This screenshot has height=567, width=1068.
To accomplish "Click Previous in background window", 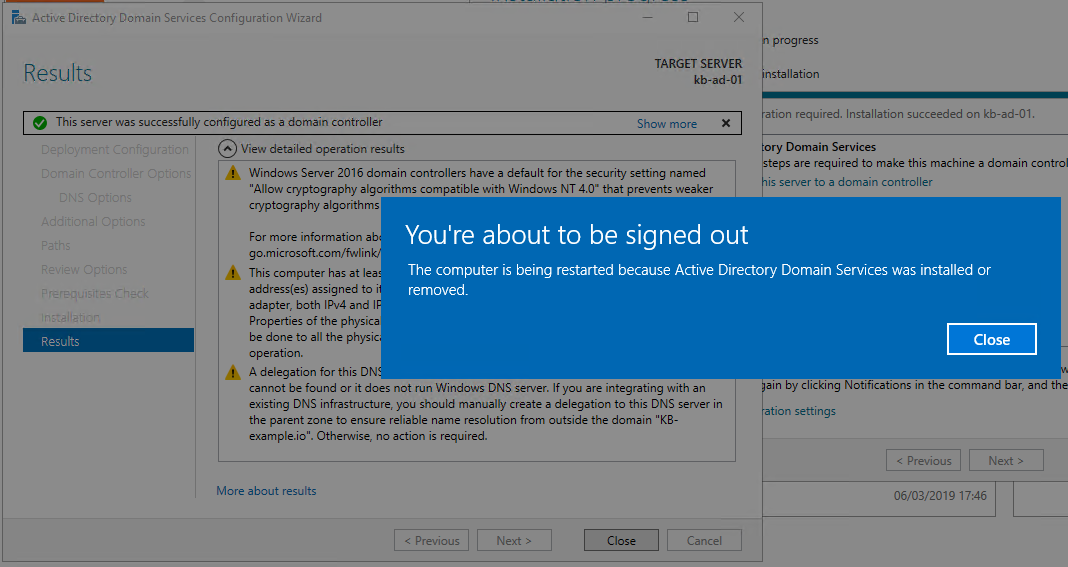I will [x=924, y=461].
